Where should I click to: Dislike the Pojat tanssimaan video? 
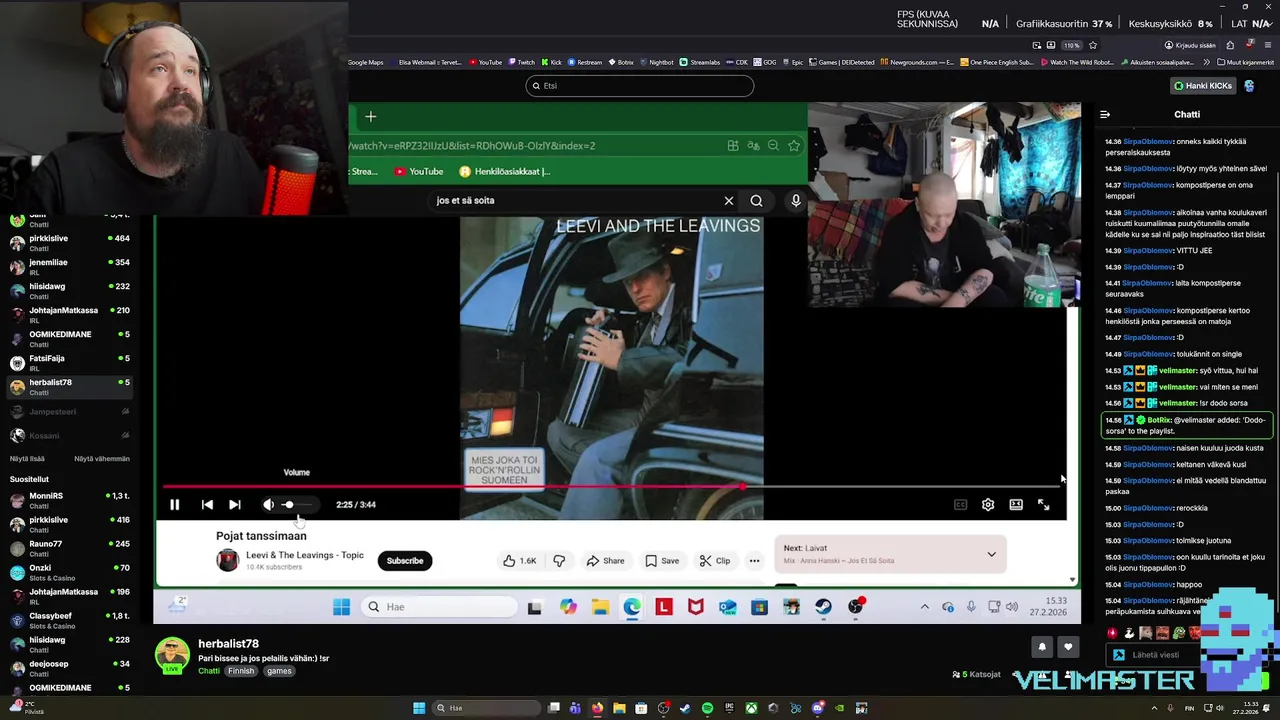pyautogui.click(x=559, y=561)
